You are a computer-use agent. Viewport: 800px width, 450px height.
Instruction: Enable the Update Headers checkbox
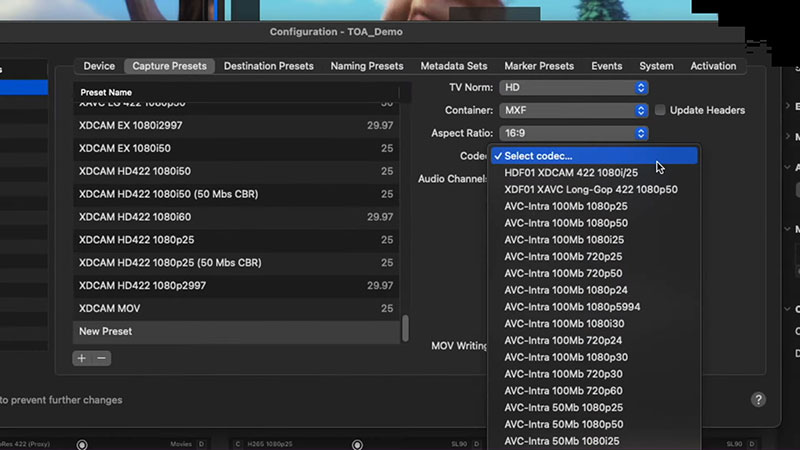660,110
